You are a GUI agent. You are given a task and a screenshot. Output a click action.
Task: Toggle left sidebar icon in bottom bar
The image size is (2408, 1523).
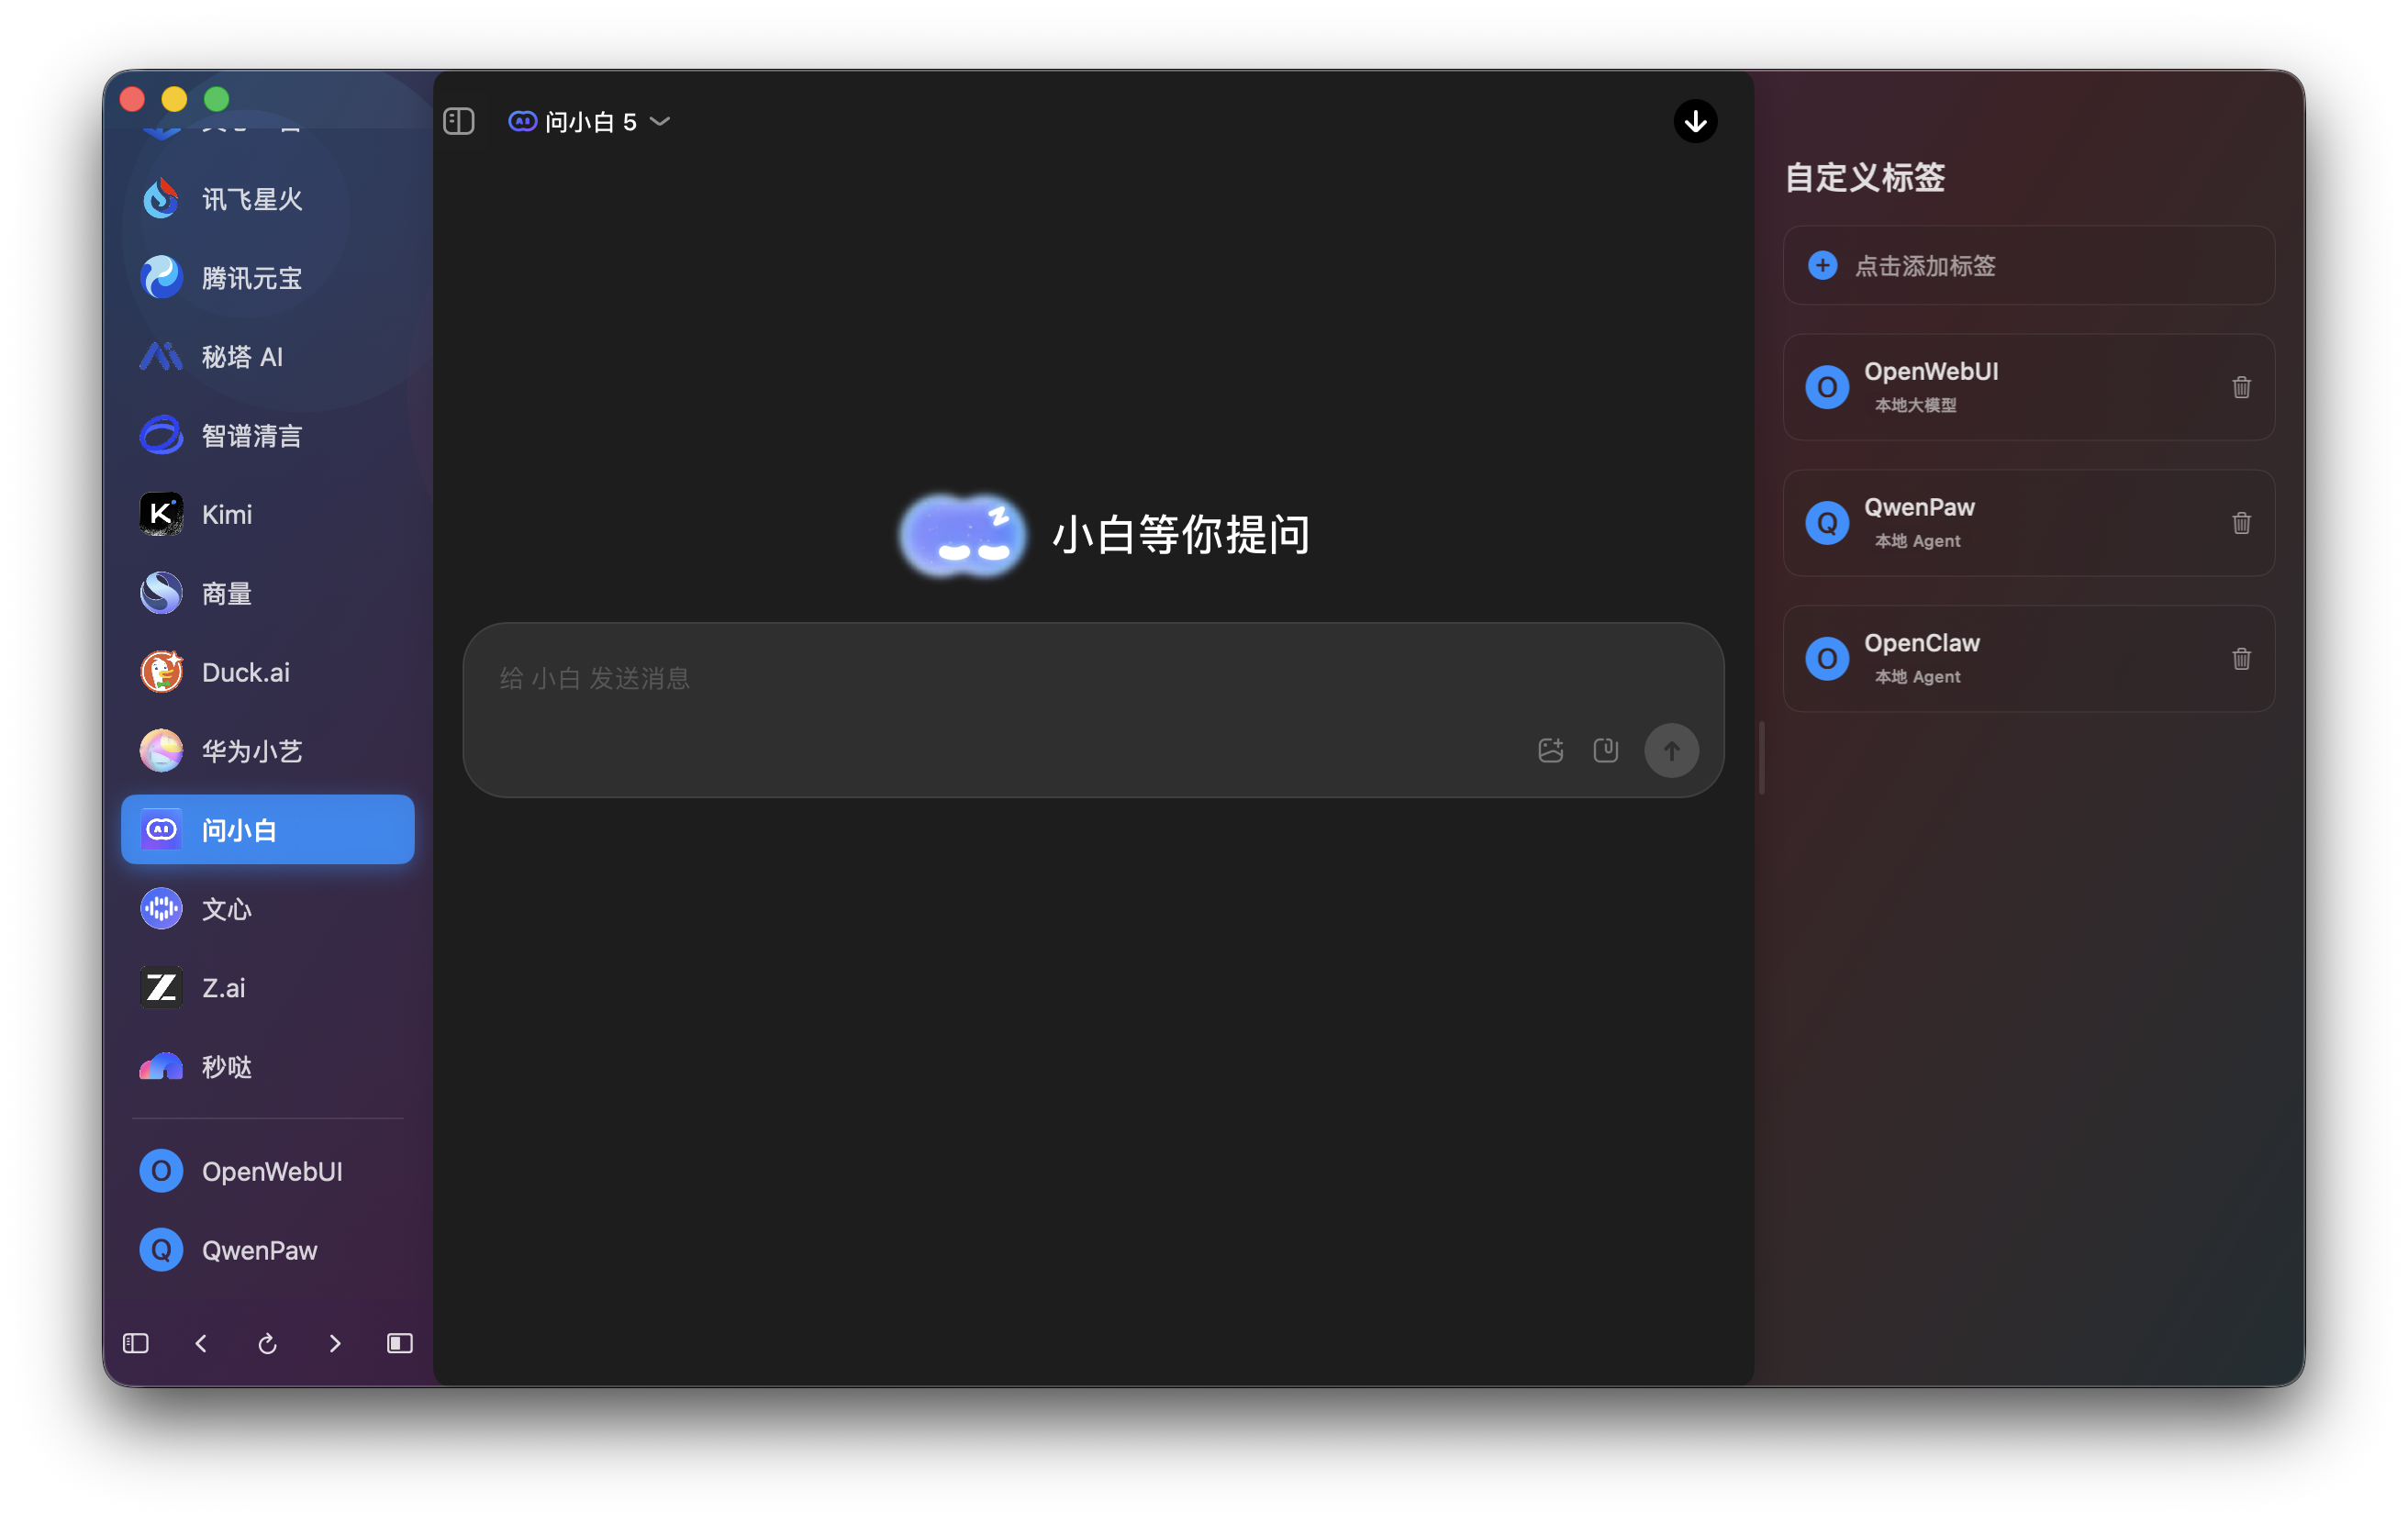pos(136,1344)
